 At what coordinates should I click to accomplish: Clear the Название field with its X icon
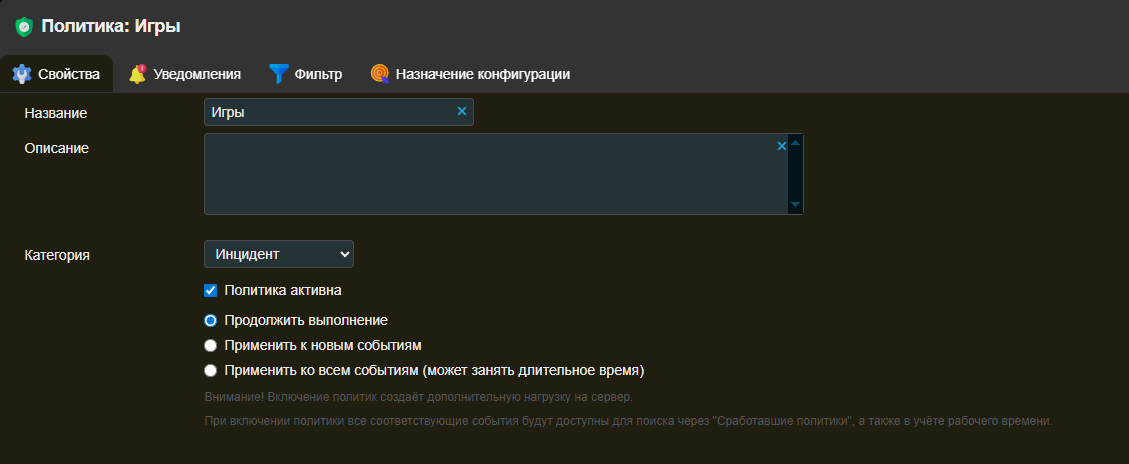(x=461, y=111)
